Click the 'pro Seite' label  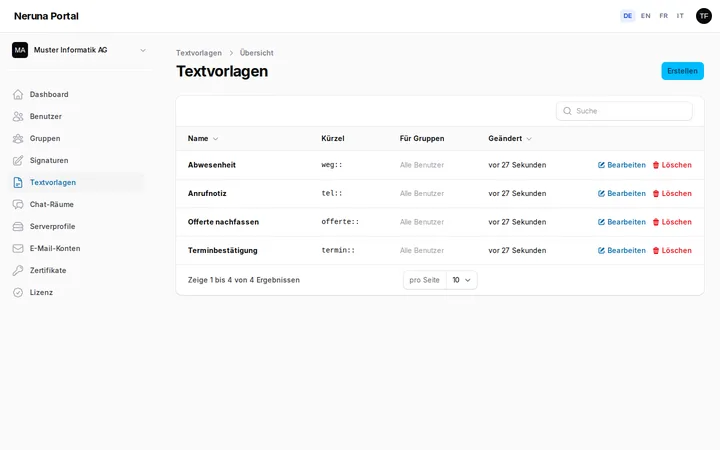point(424,280)
